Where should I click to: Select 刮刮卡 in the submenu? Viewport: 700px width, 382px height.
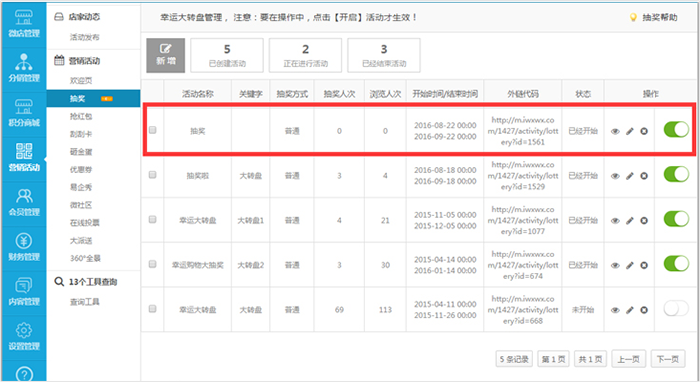click(81, 134)
